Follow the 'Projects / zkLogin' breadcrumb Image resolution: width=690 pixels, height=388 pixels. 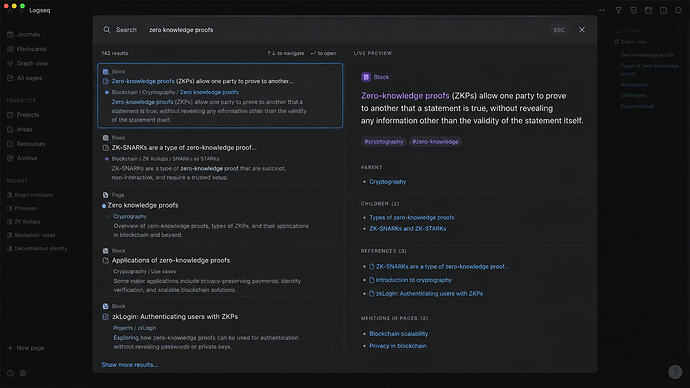(134, 328)
